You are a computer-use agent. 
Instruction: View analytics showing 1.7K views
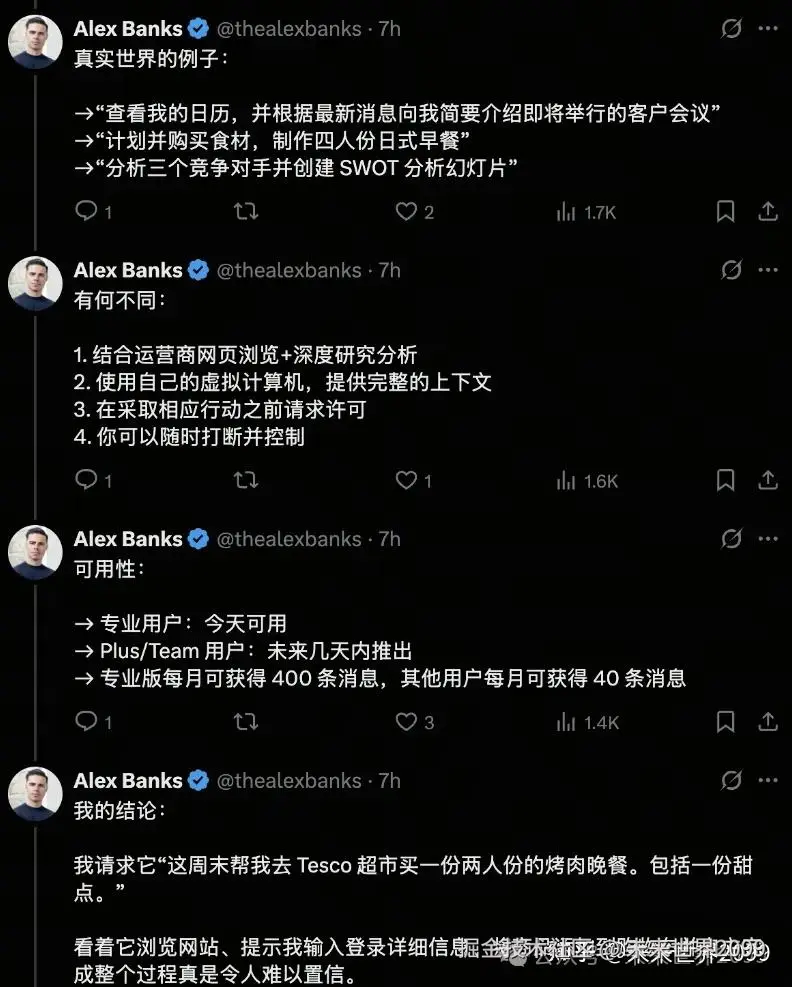point(587,212)
